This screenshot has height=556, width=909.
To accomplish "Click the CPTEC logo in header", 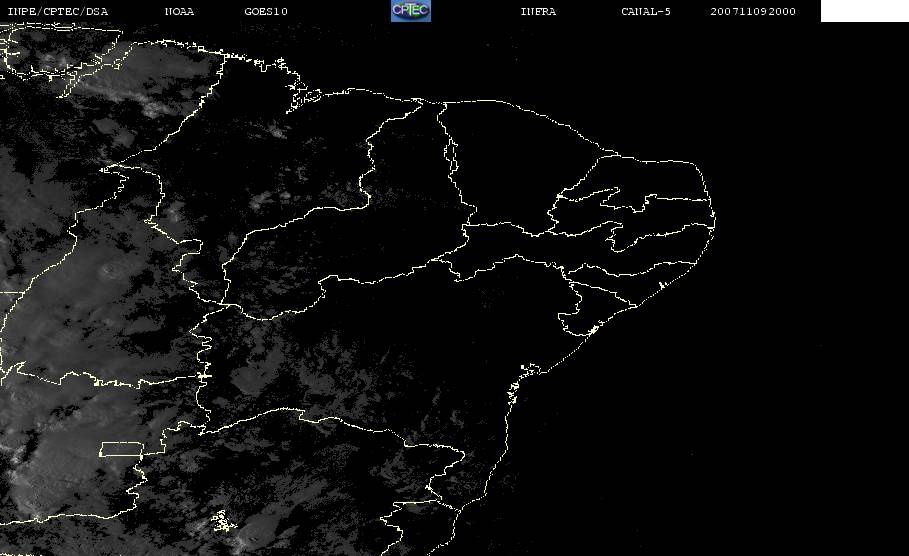I will coord(410,11).
